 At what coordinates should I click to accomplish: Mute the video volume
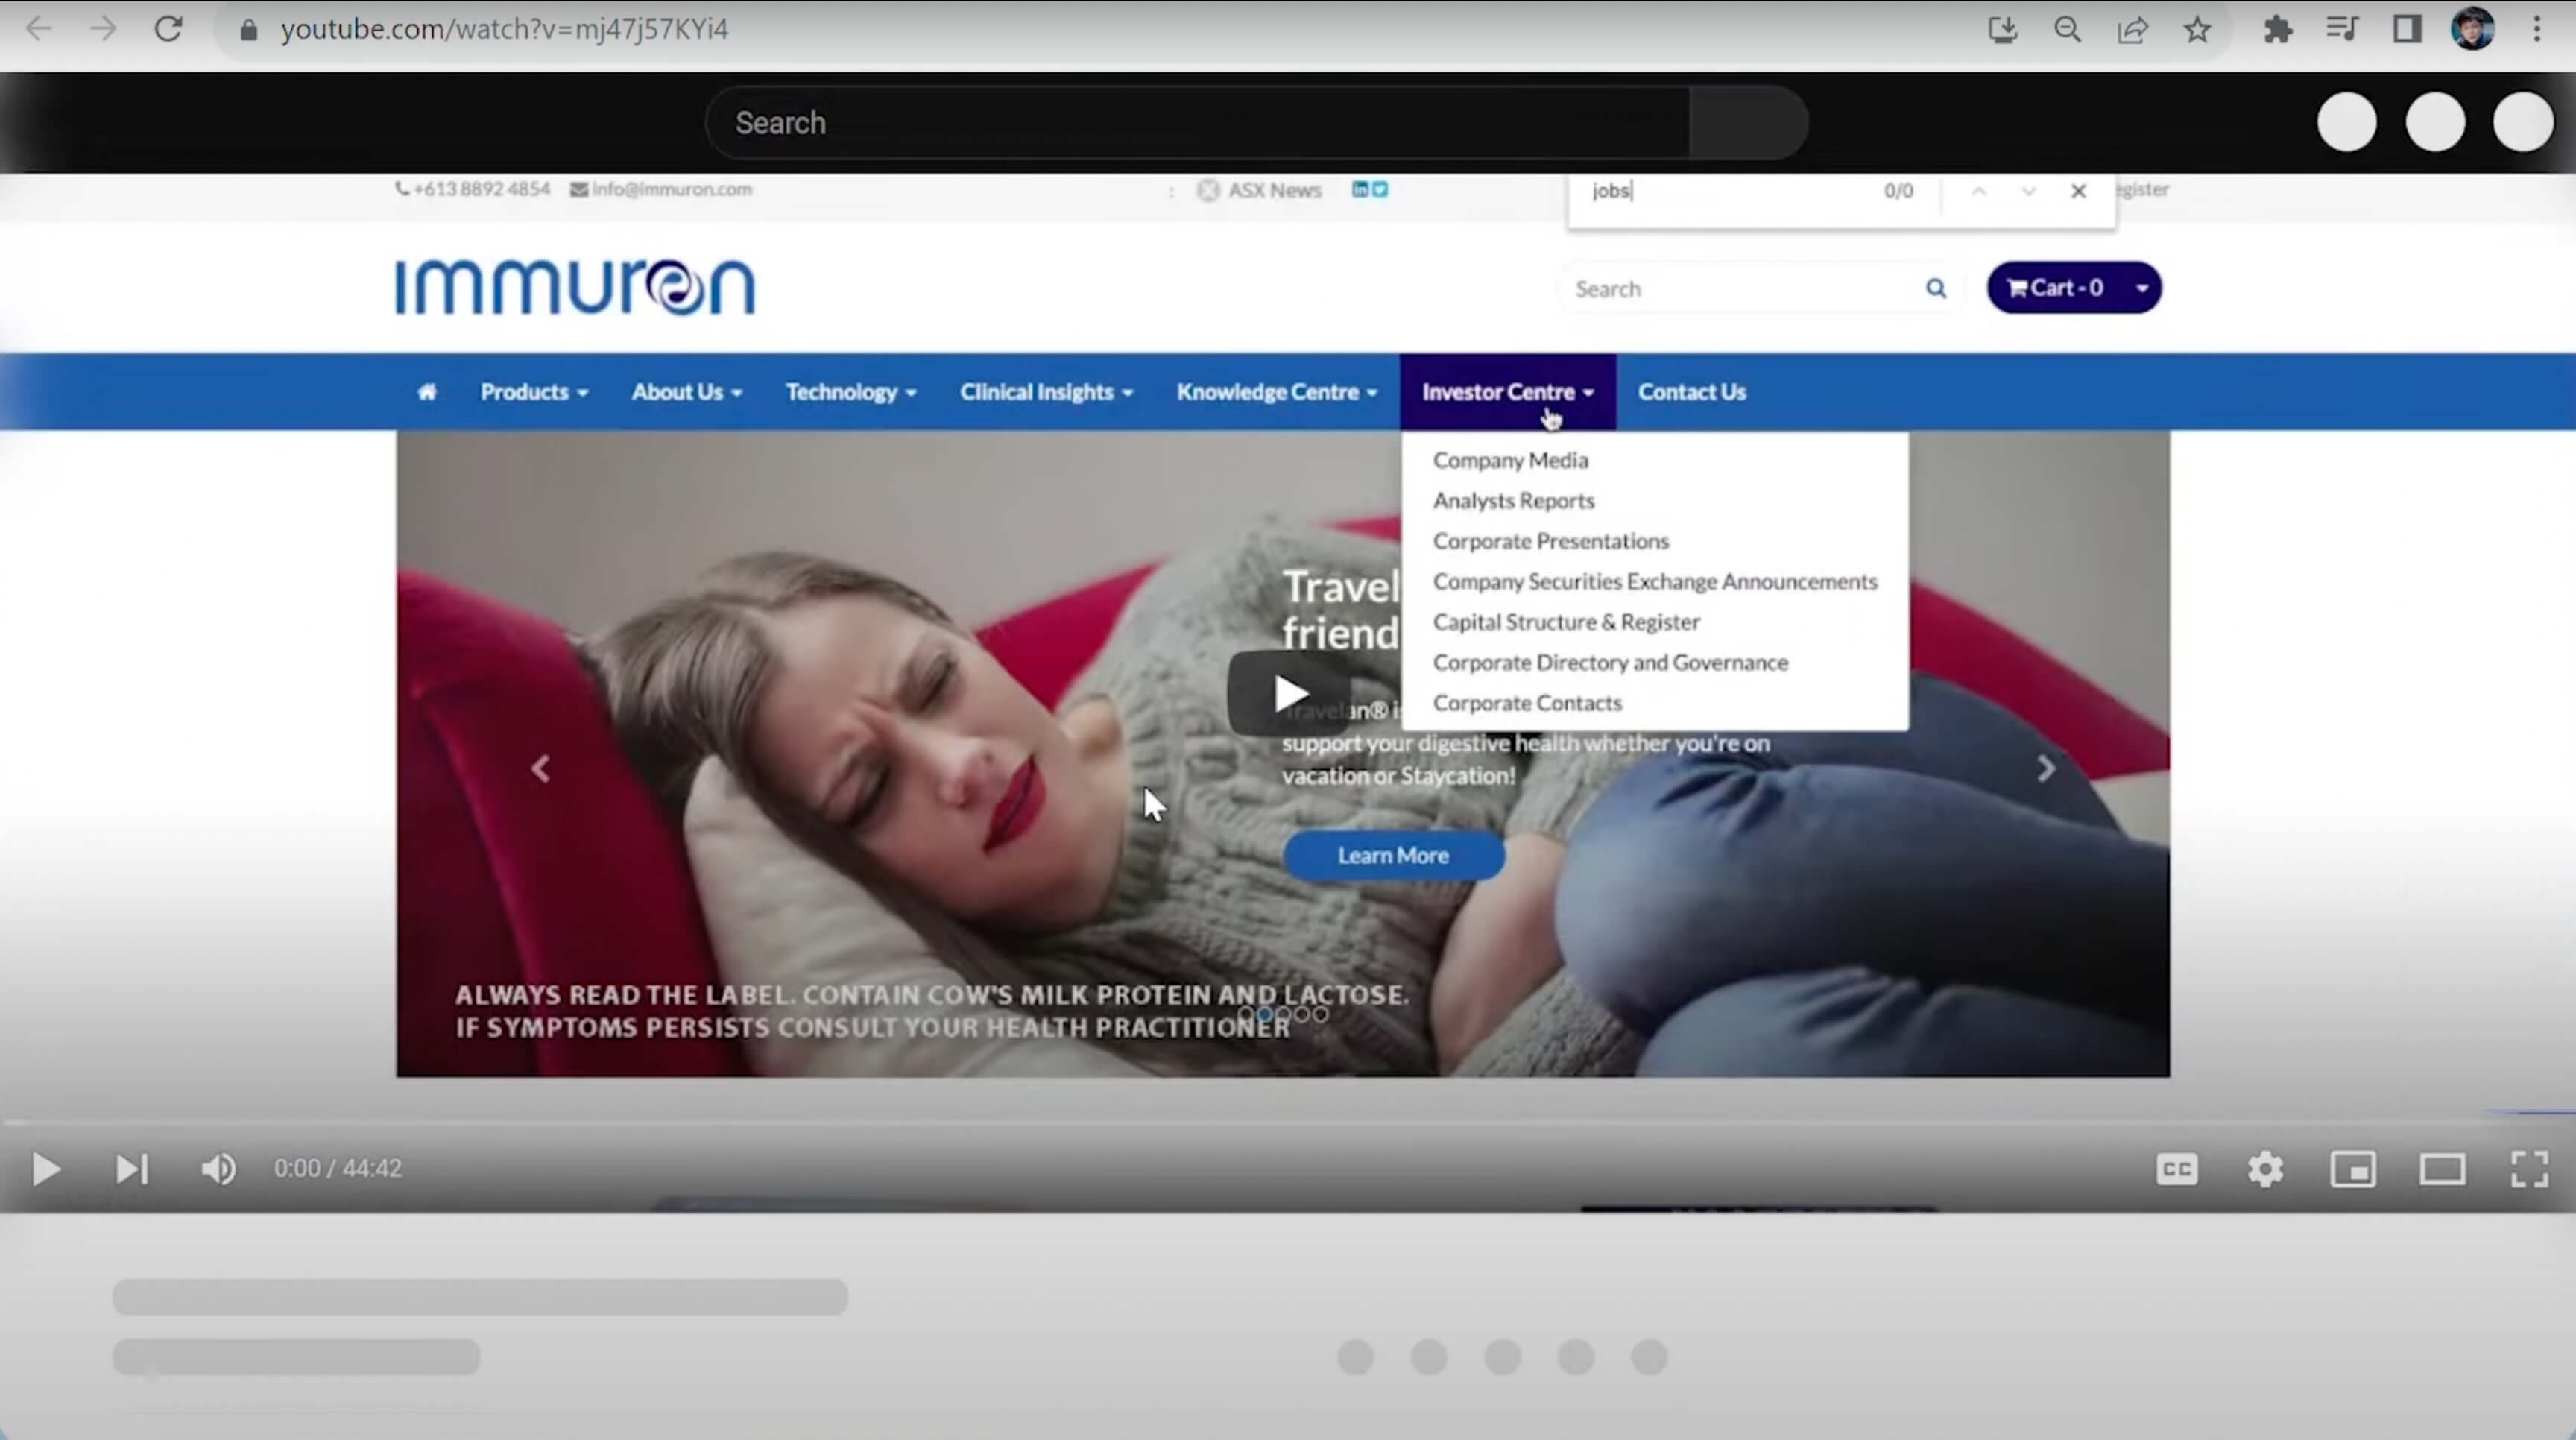pos(218,1168)
